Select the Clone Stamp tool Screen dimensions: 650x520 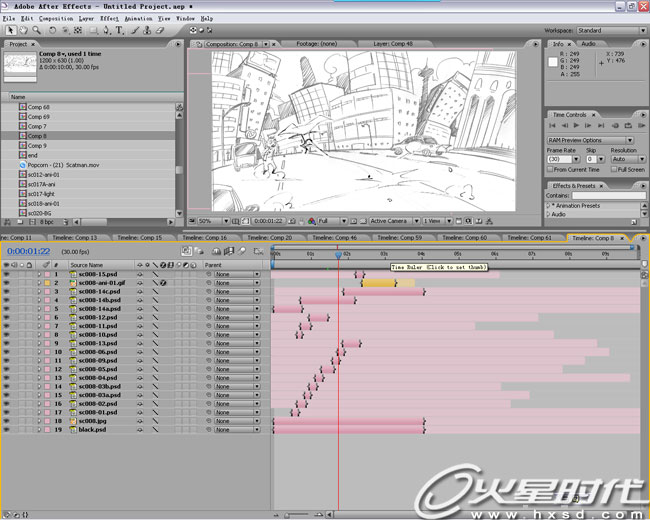pyautogui.click(x=147, y=30)
